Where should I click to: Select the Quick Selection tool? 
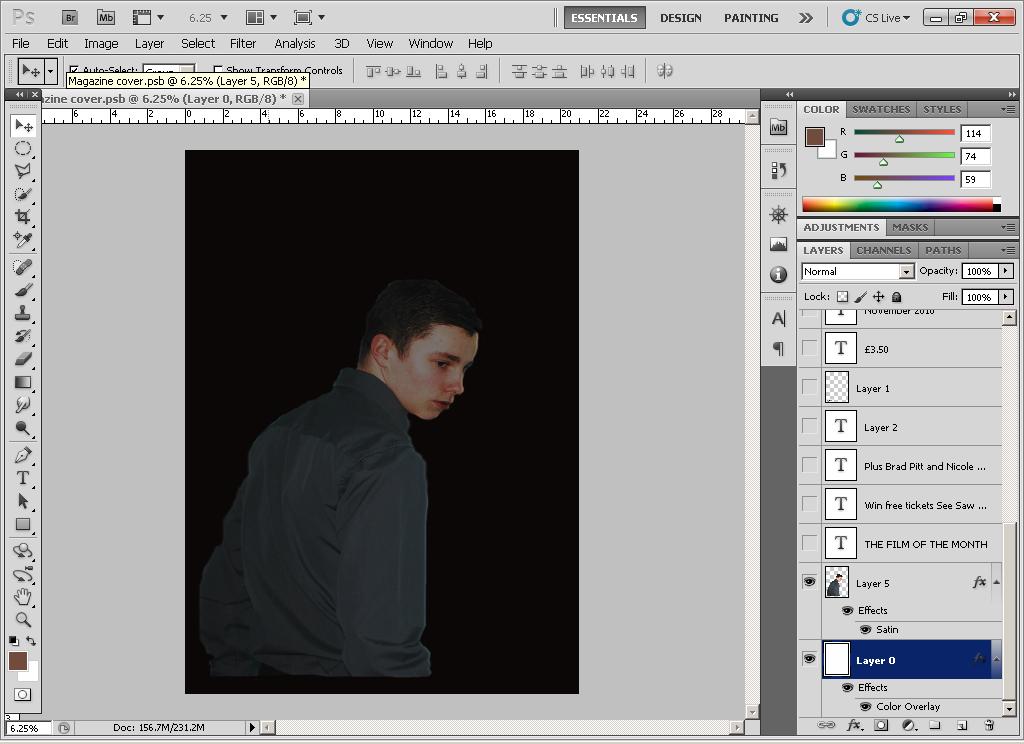[23, 194]
